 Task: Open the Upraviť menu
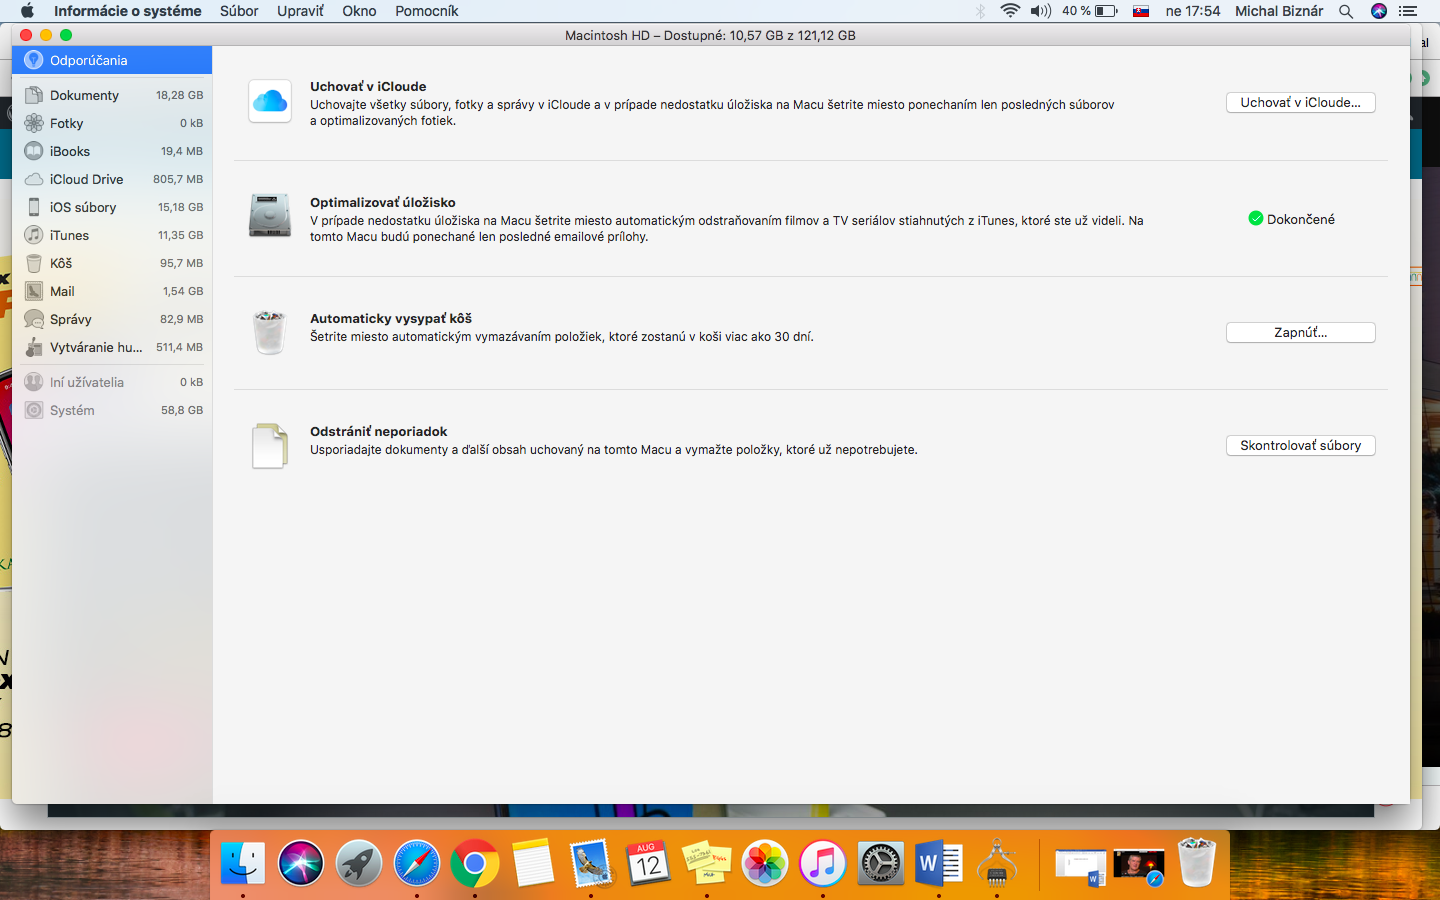(300, 11)
